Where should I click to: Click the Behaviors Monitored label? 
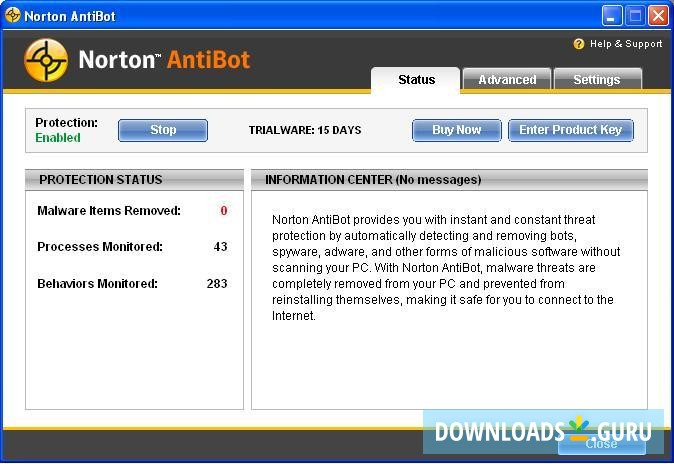[x=97, y=284]
